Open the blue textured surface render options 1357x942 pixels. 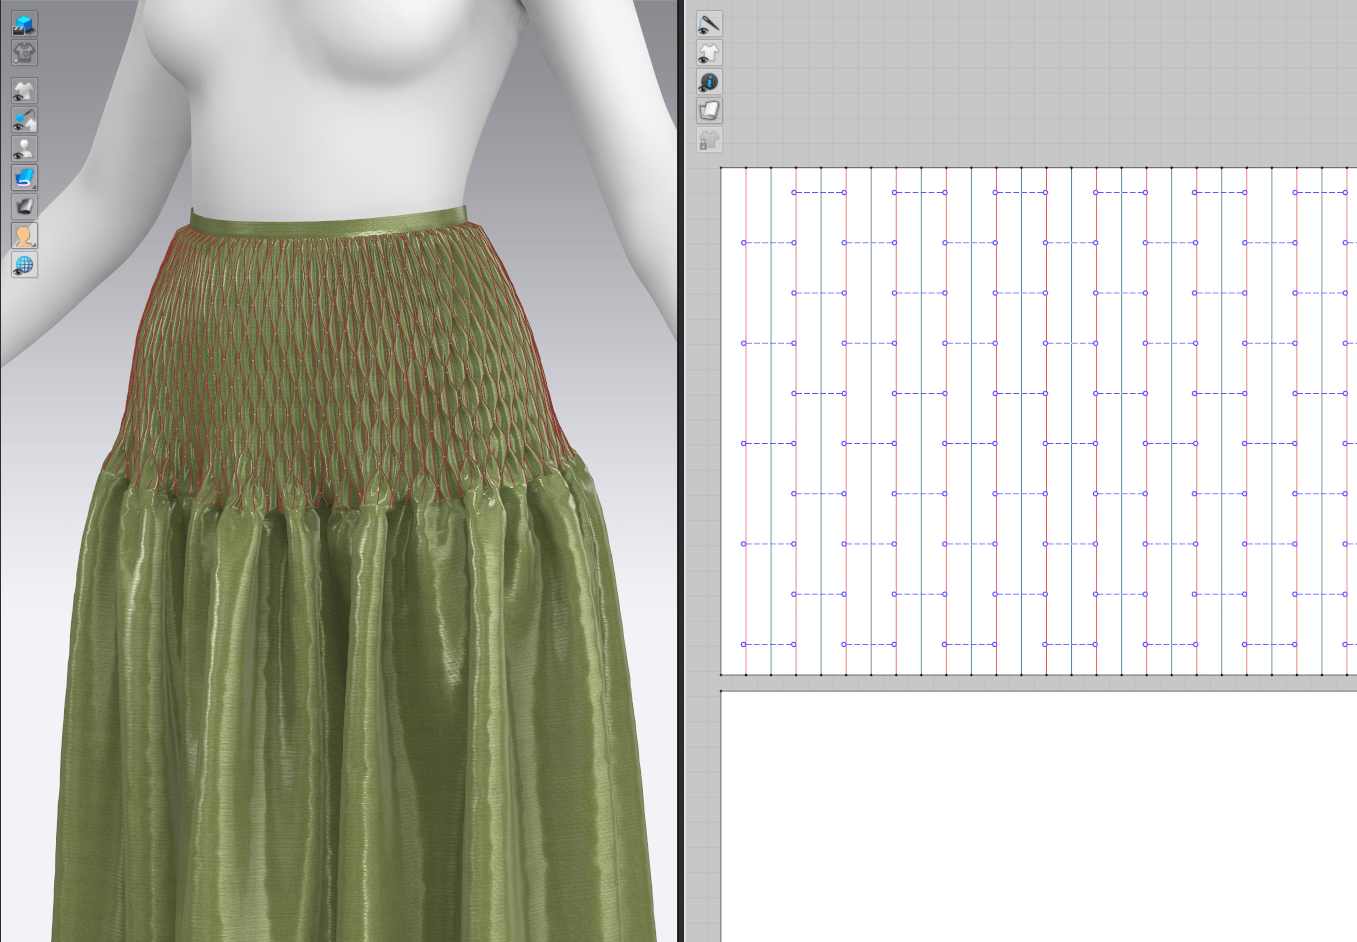pyautogui.click(x=24, y=178)
